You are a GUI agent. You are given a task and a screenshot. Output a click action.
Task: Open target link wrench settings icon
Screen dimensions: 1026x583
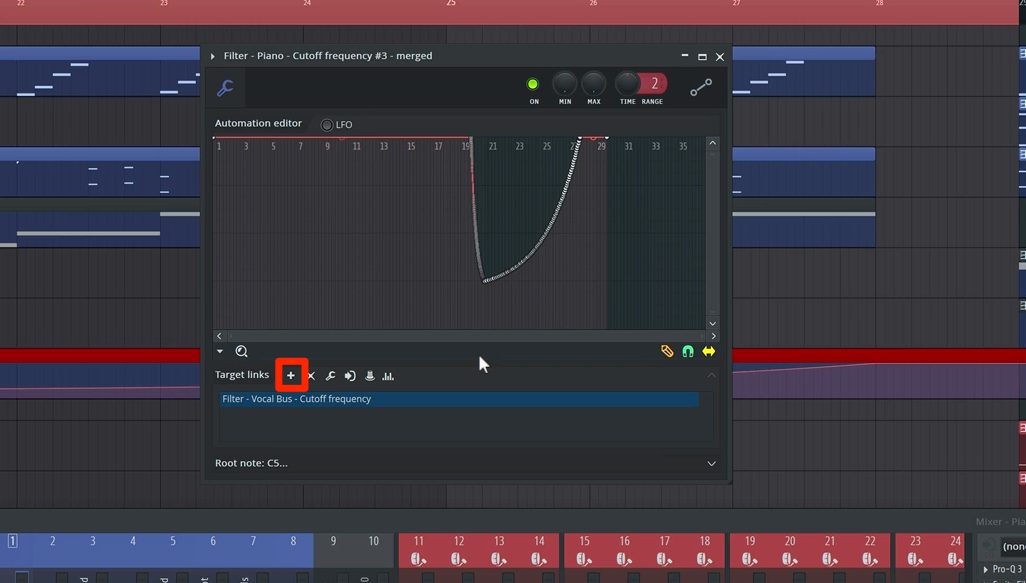coord(330,376)
